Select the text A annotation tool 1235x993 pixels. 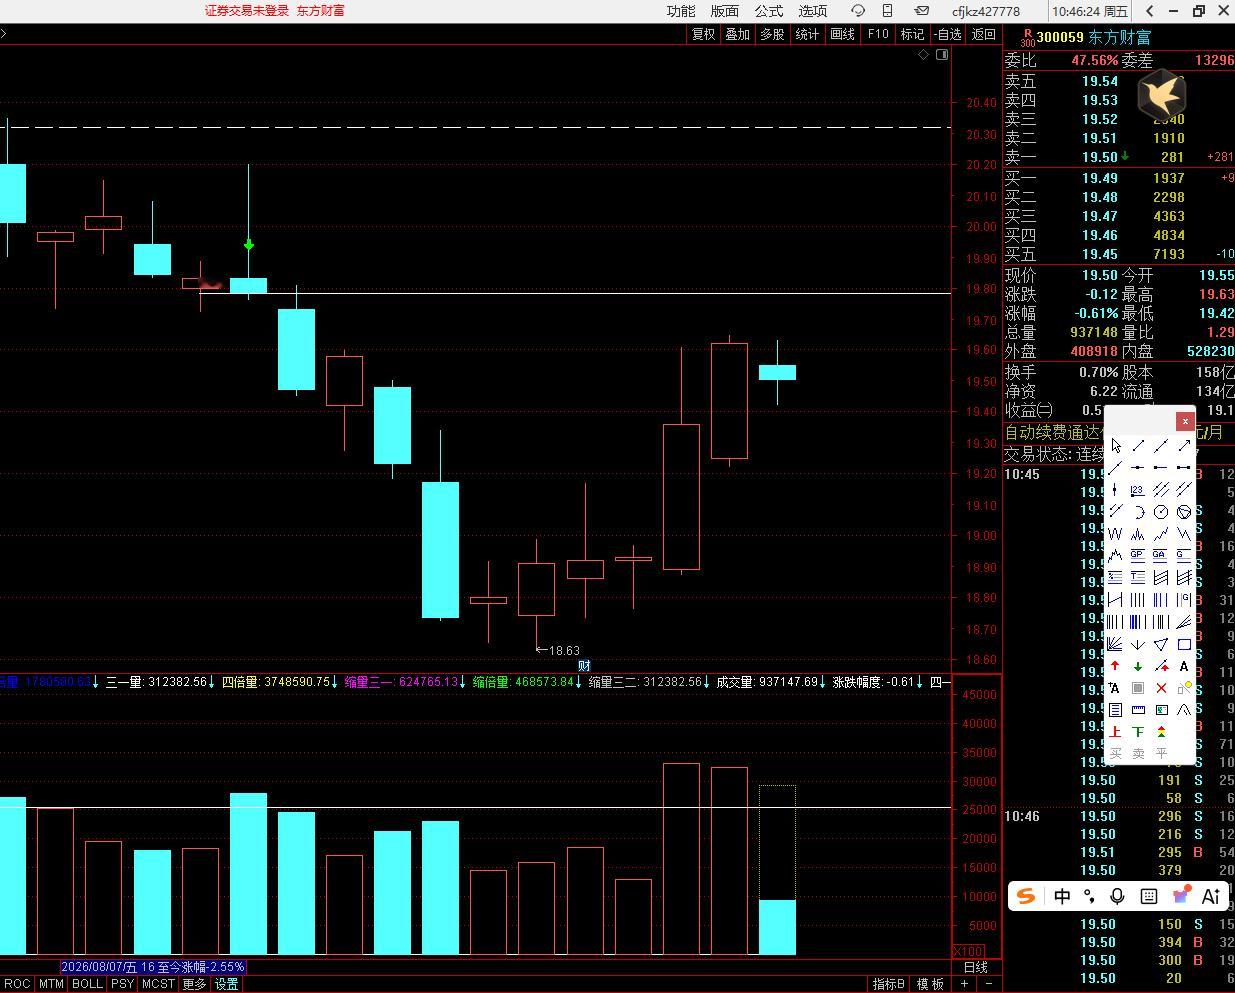(1184, 666)
